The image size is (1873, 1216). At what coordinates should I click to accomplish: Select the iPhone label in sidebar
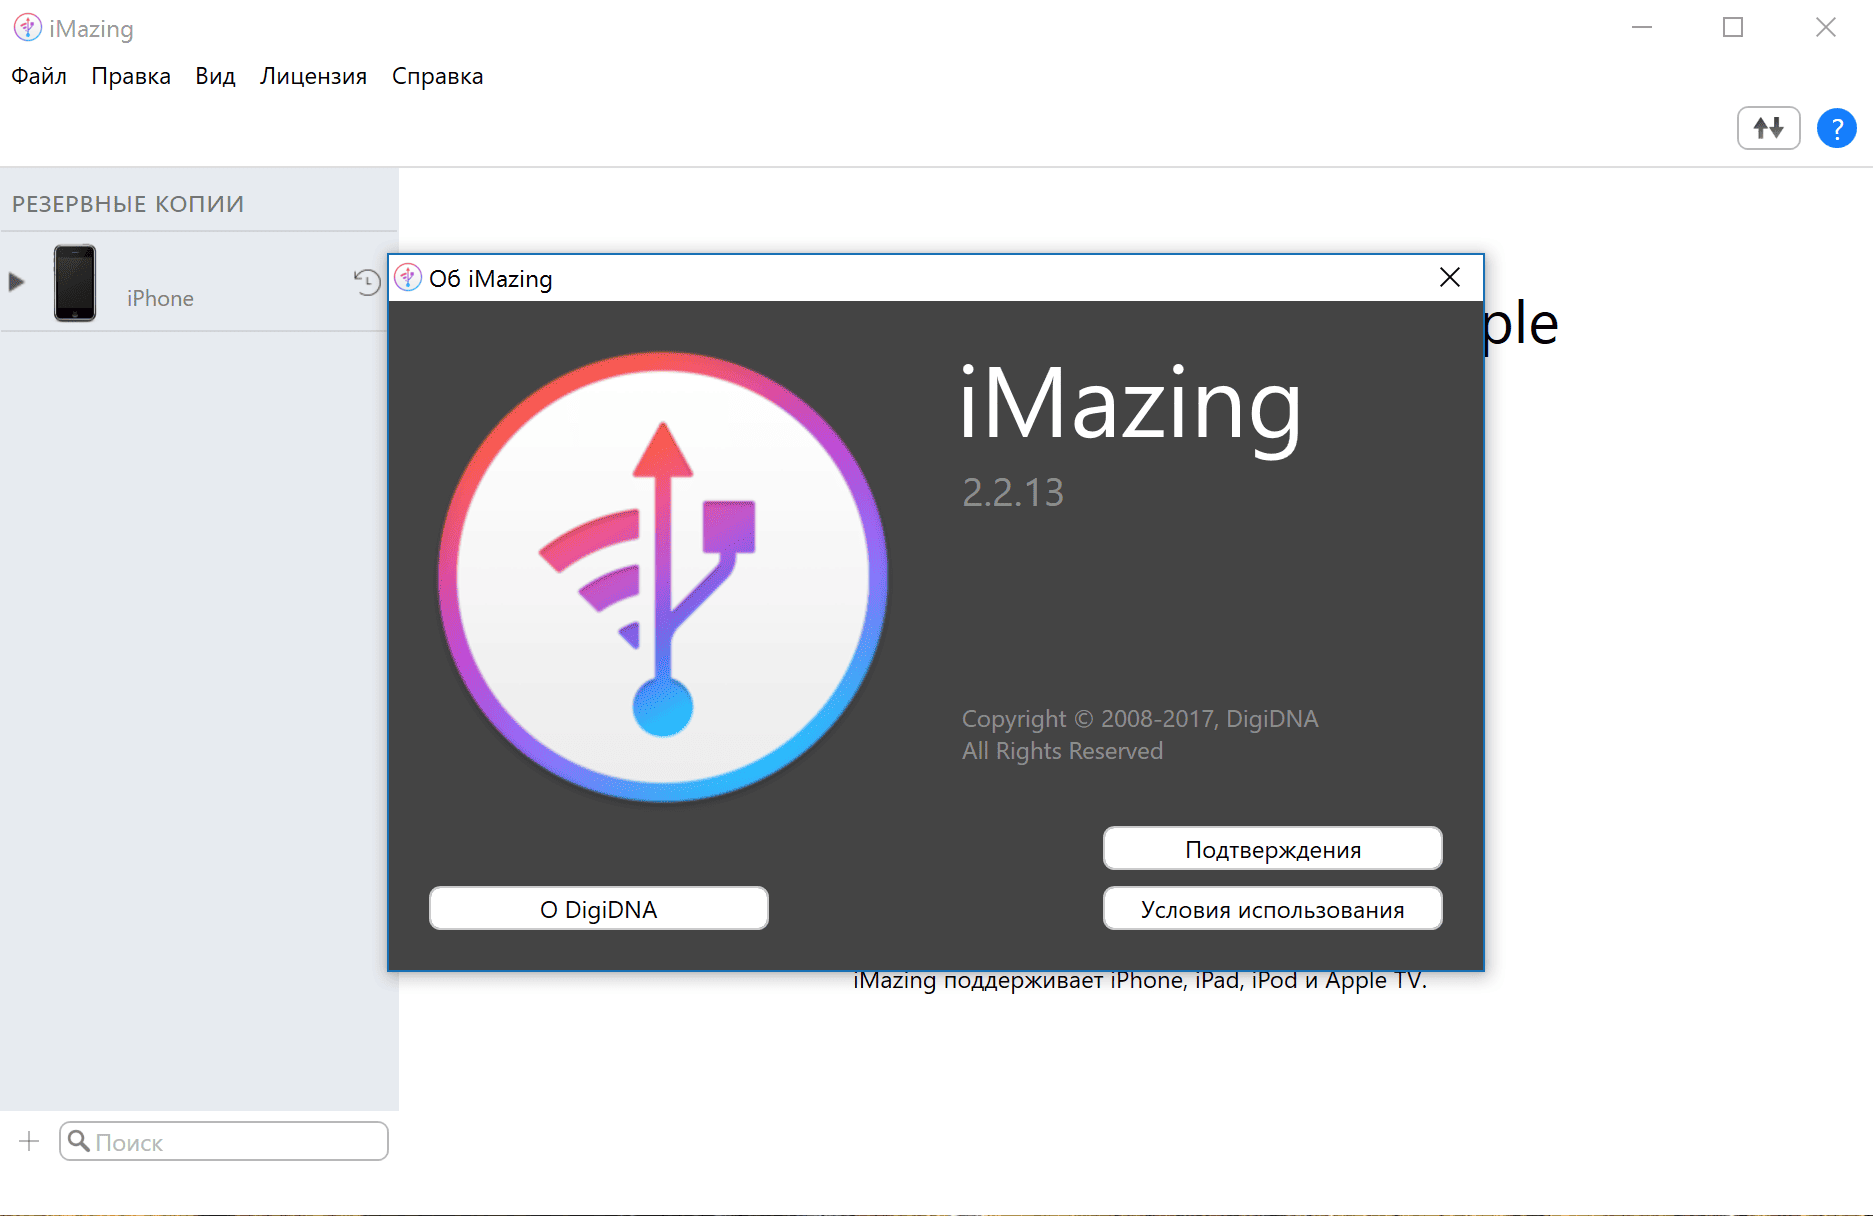(x=160, y=298)
